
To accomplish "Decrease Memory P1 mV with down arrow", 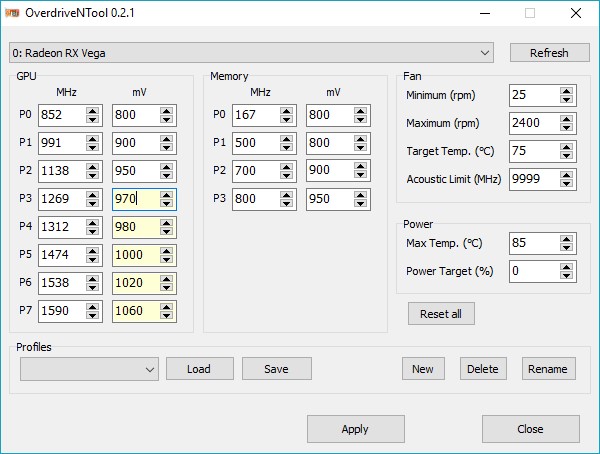I will [360, 147].
